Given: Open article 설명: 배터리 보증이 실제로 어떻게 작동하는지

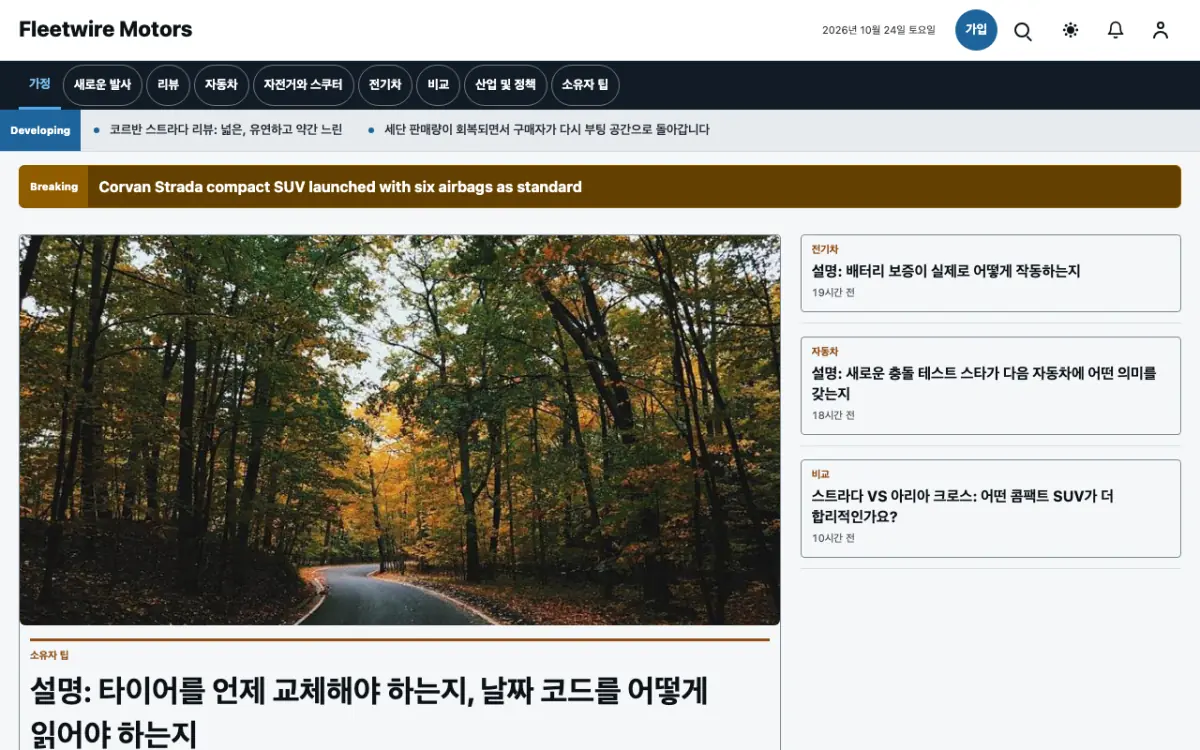Looking at the screenshot, I should coord(946,271).
